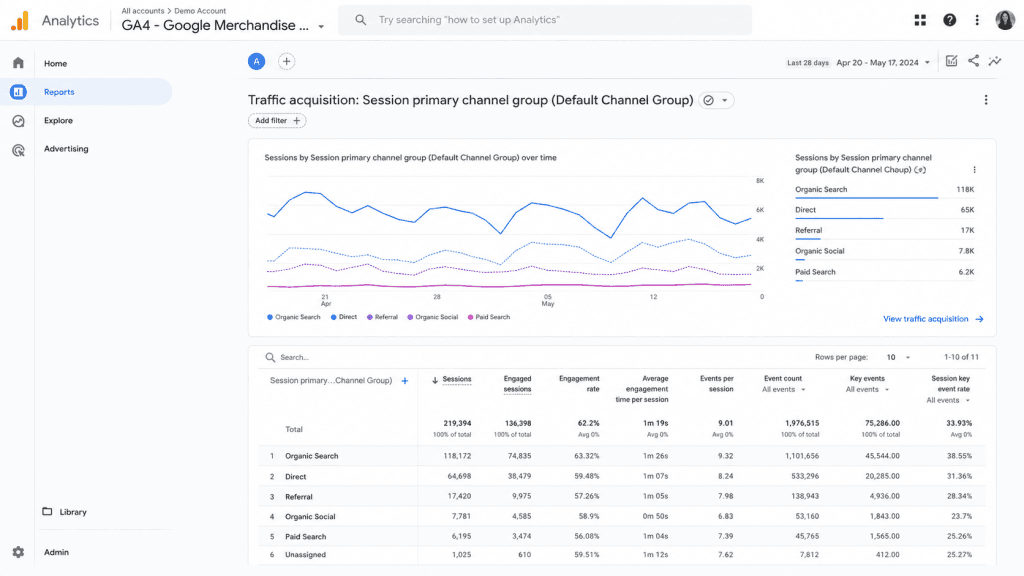Click the customize report icon

point(952,61)
